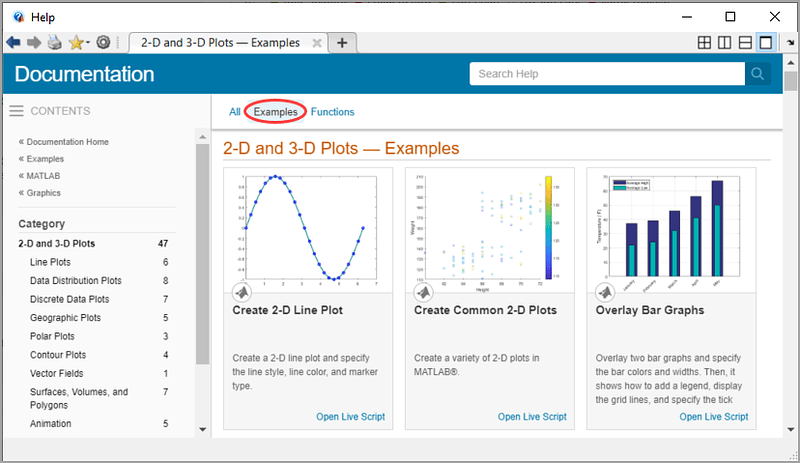Screen dimensions: 800x463
Task: Open the help preferences gear icon
Action: 103,43
